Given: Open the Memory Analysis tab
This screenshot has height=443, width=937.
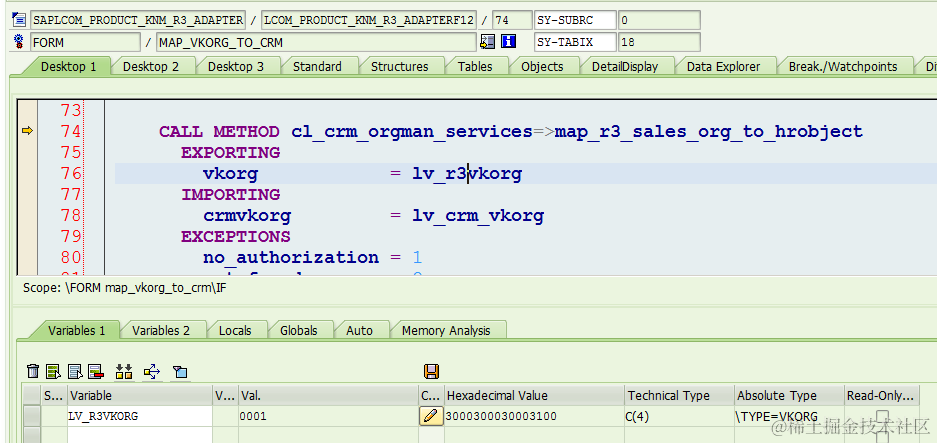Looking at the screenshot, I should (x=446, y=330).
